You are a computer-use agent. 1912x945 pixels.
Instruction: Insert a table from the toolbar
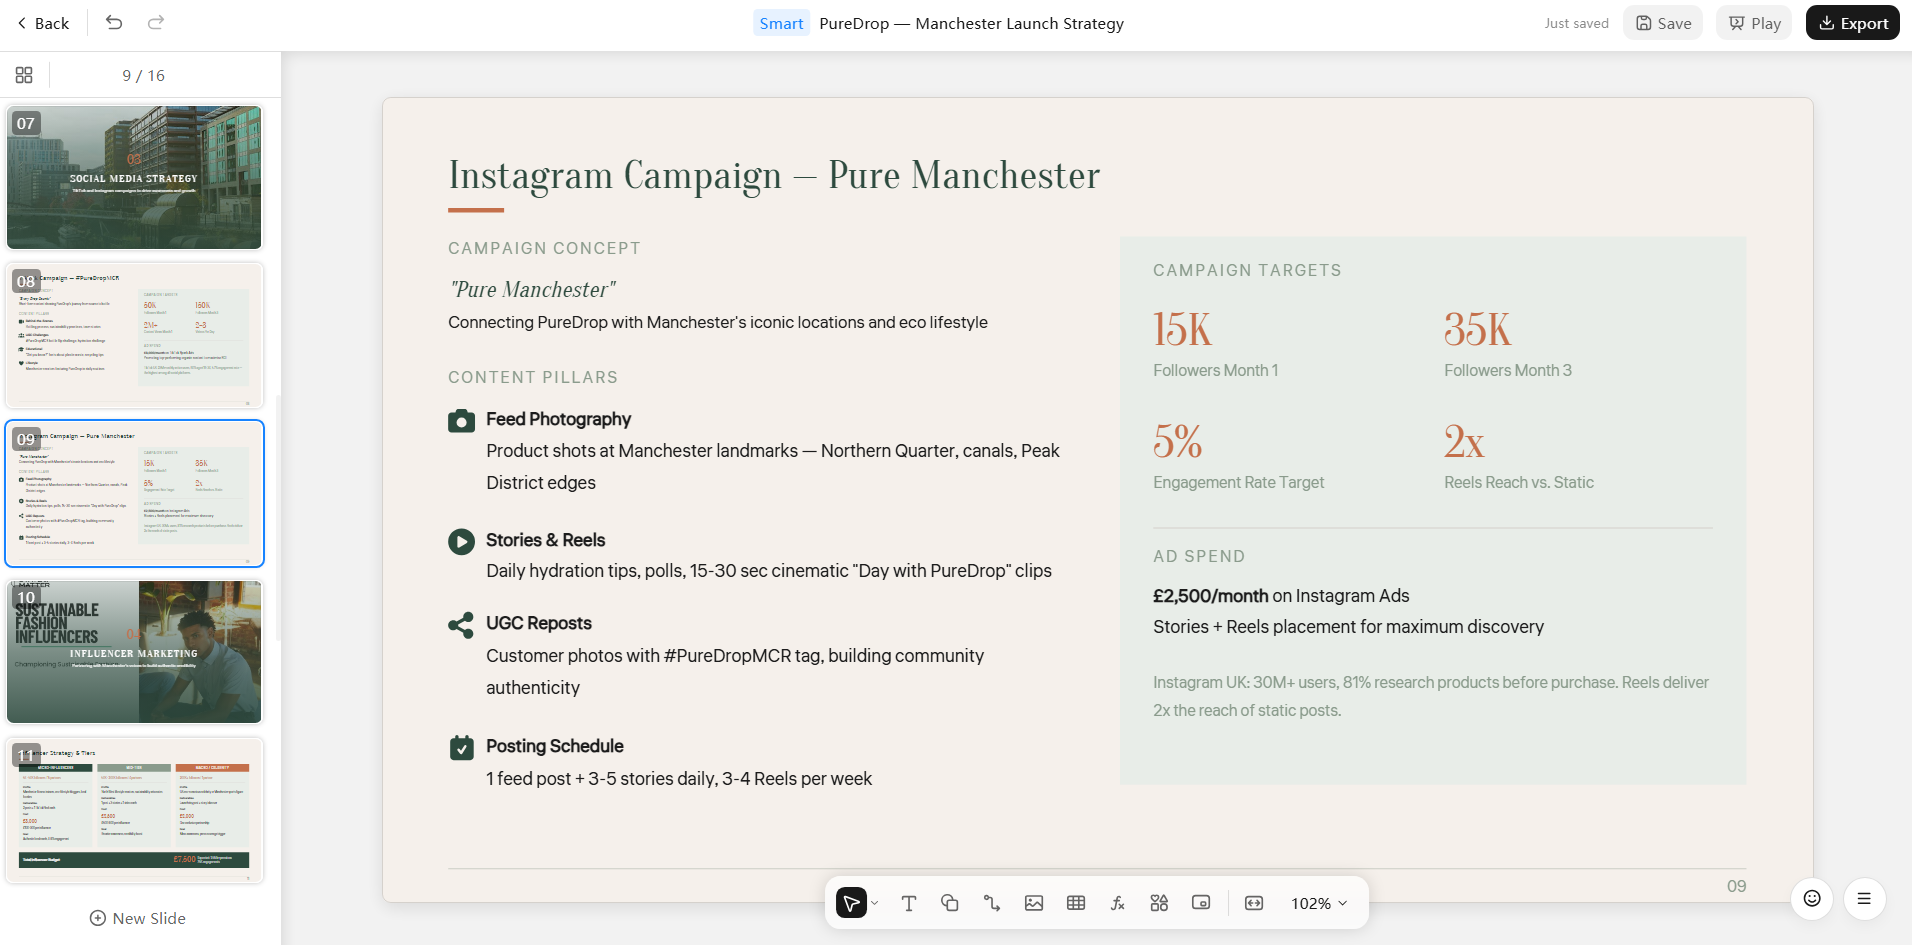[1076, 903]
